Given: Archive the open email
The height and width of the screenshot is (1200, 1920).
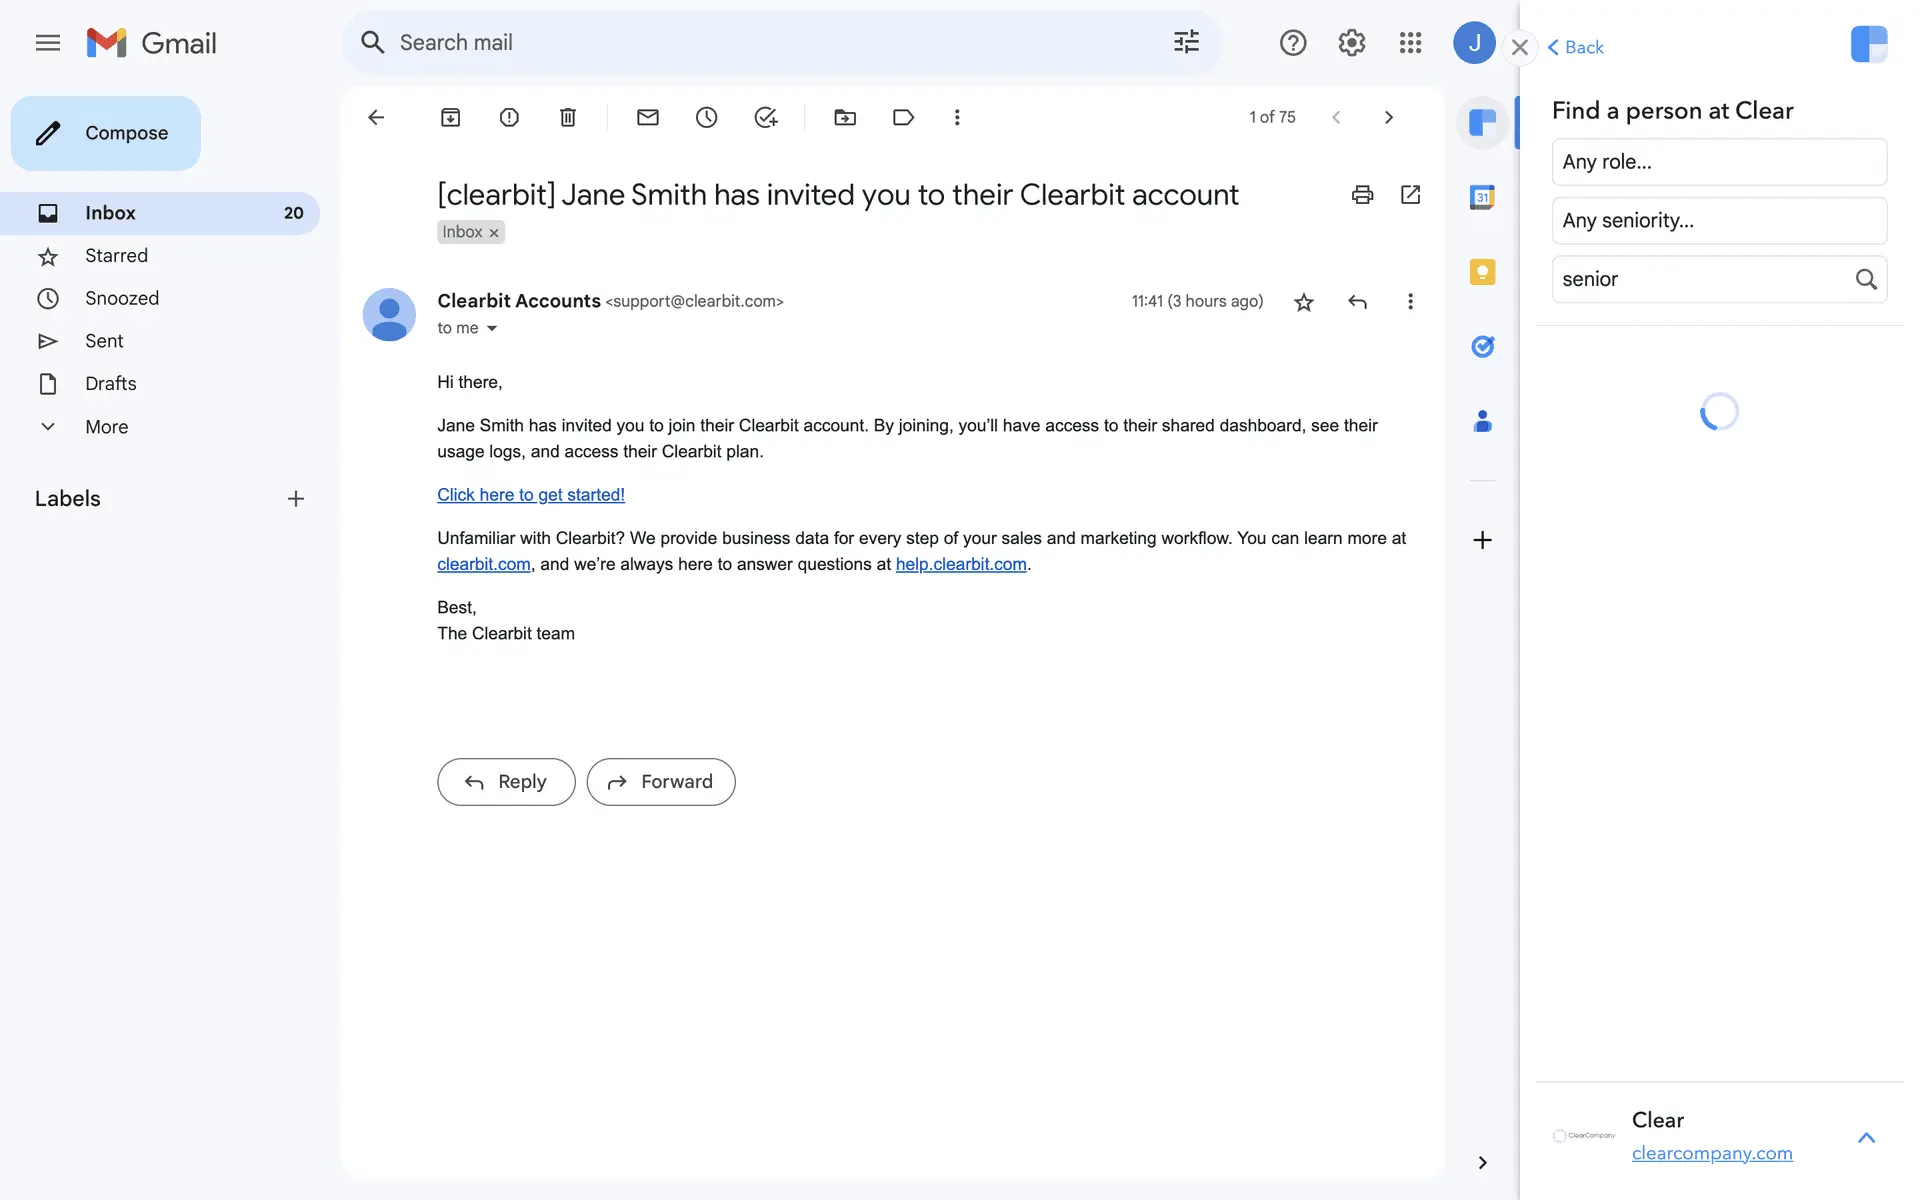Looking at the screenshot, I should tap(450, 117).
